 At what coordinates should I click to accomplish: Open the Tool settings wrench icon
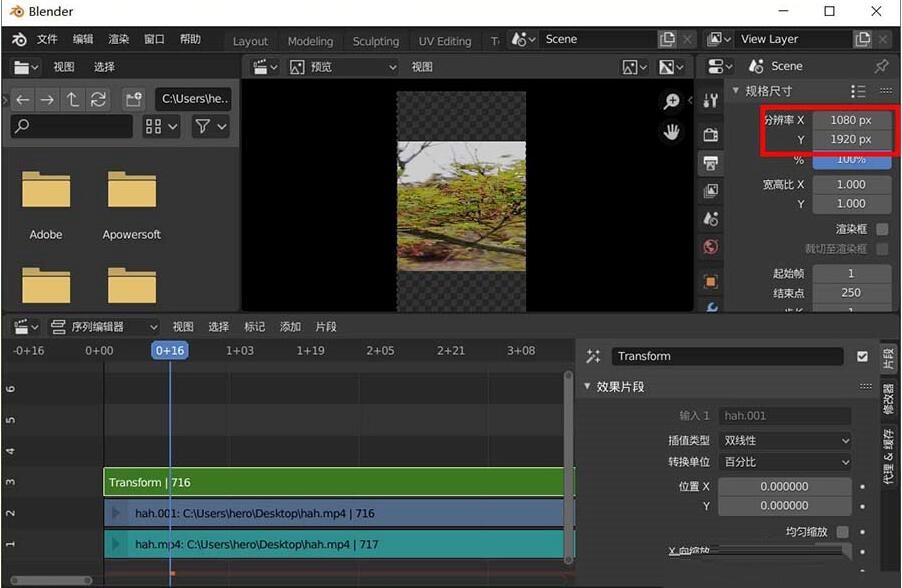pyautogui.click(x=711, y=101)
